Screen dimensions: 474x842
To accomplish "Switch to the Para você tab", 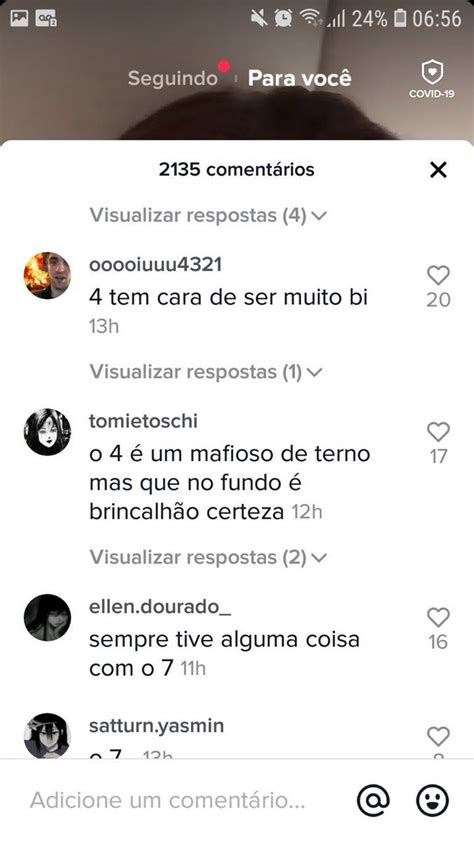I will (300, 78).
